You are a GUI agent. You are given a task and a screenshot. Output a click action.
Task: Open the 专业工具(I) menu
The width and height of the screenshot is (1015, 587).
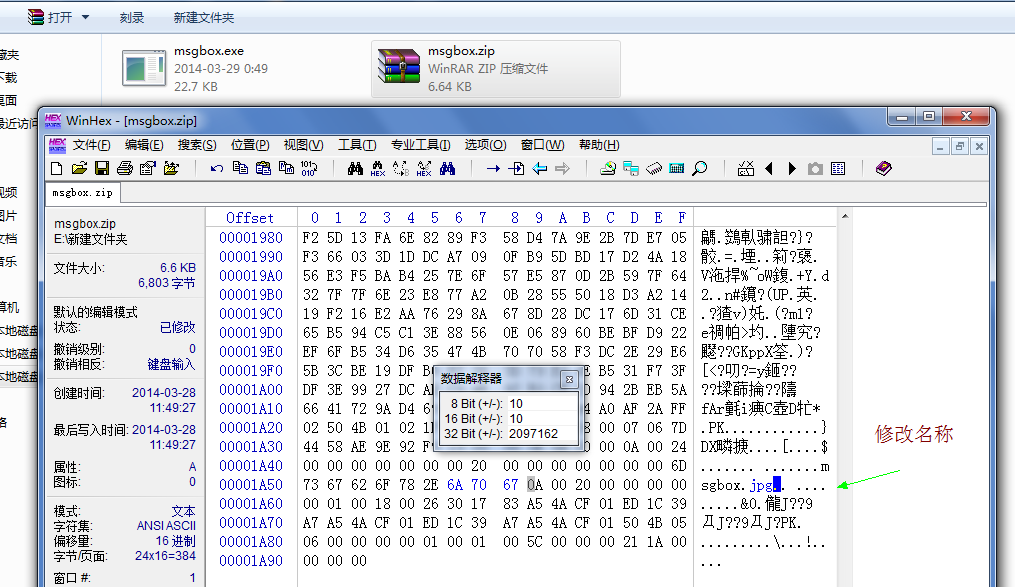click(x=420, y=145)
